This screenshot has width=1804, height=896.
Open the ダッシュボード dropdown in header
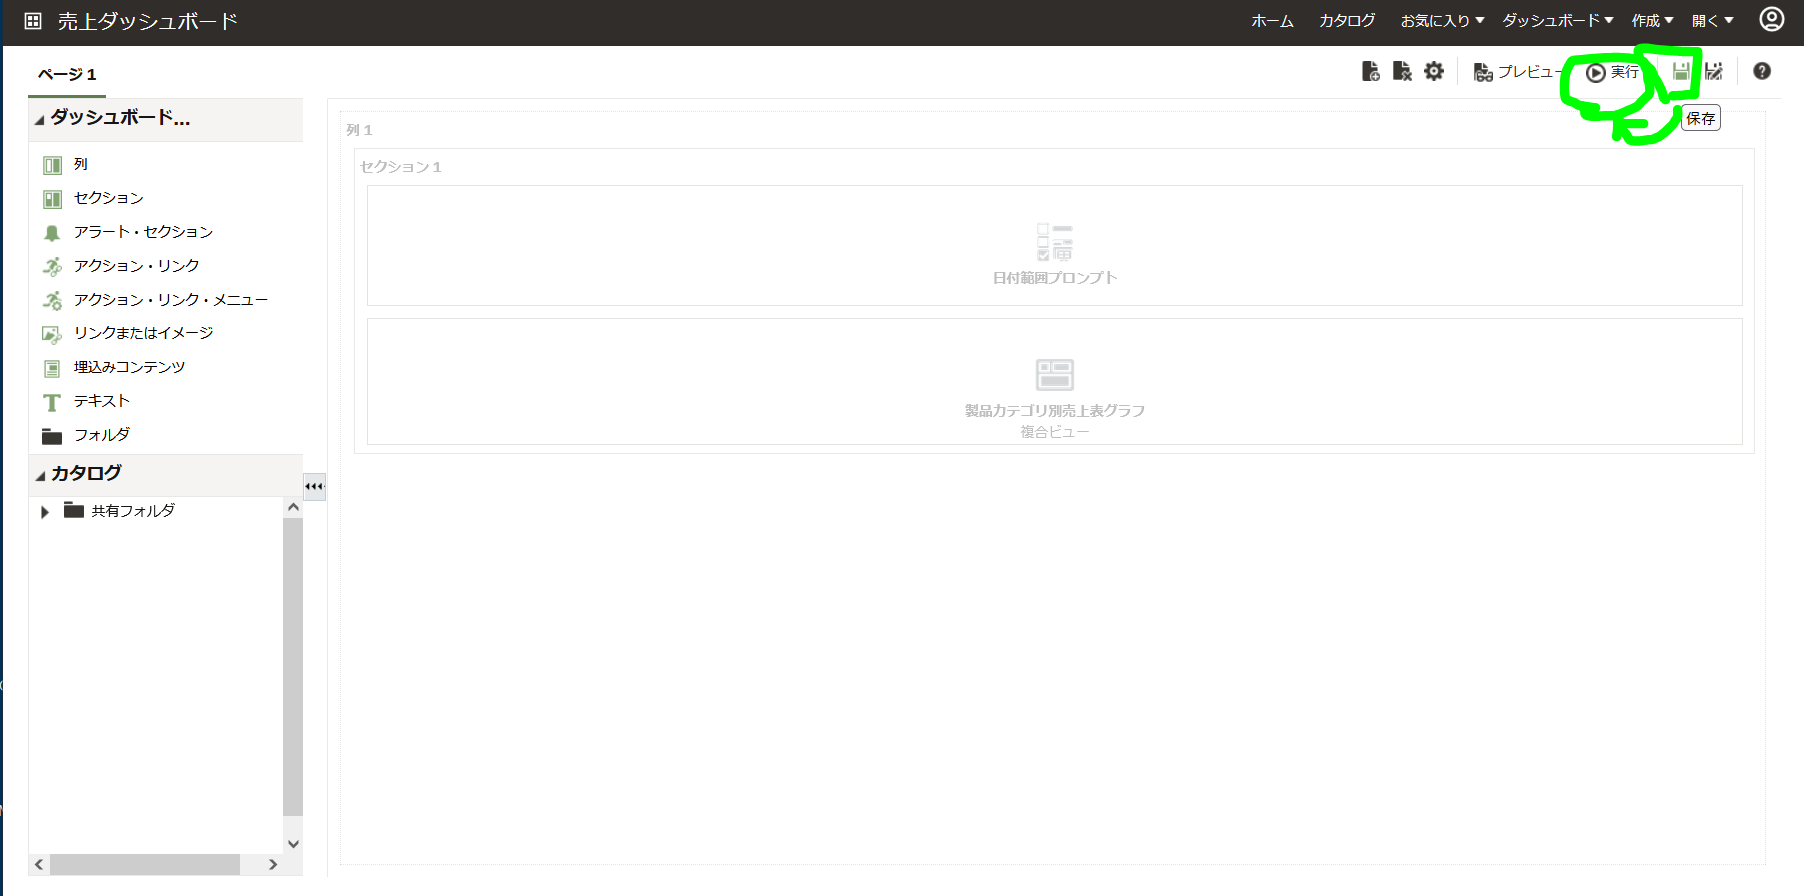[x=1558, y=21]
